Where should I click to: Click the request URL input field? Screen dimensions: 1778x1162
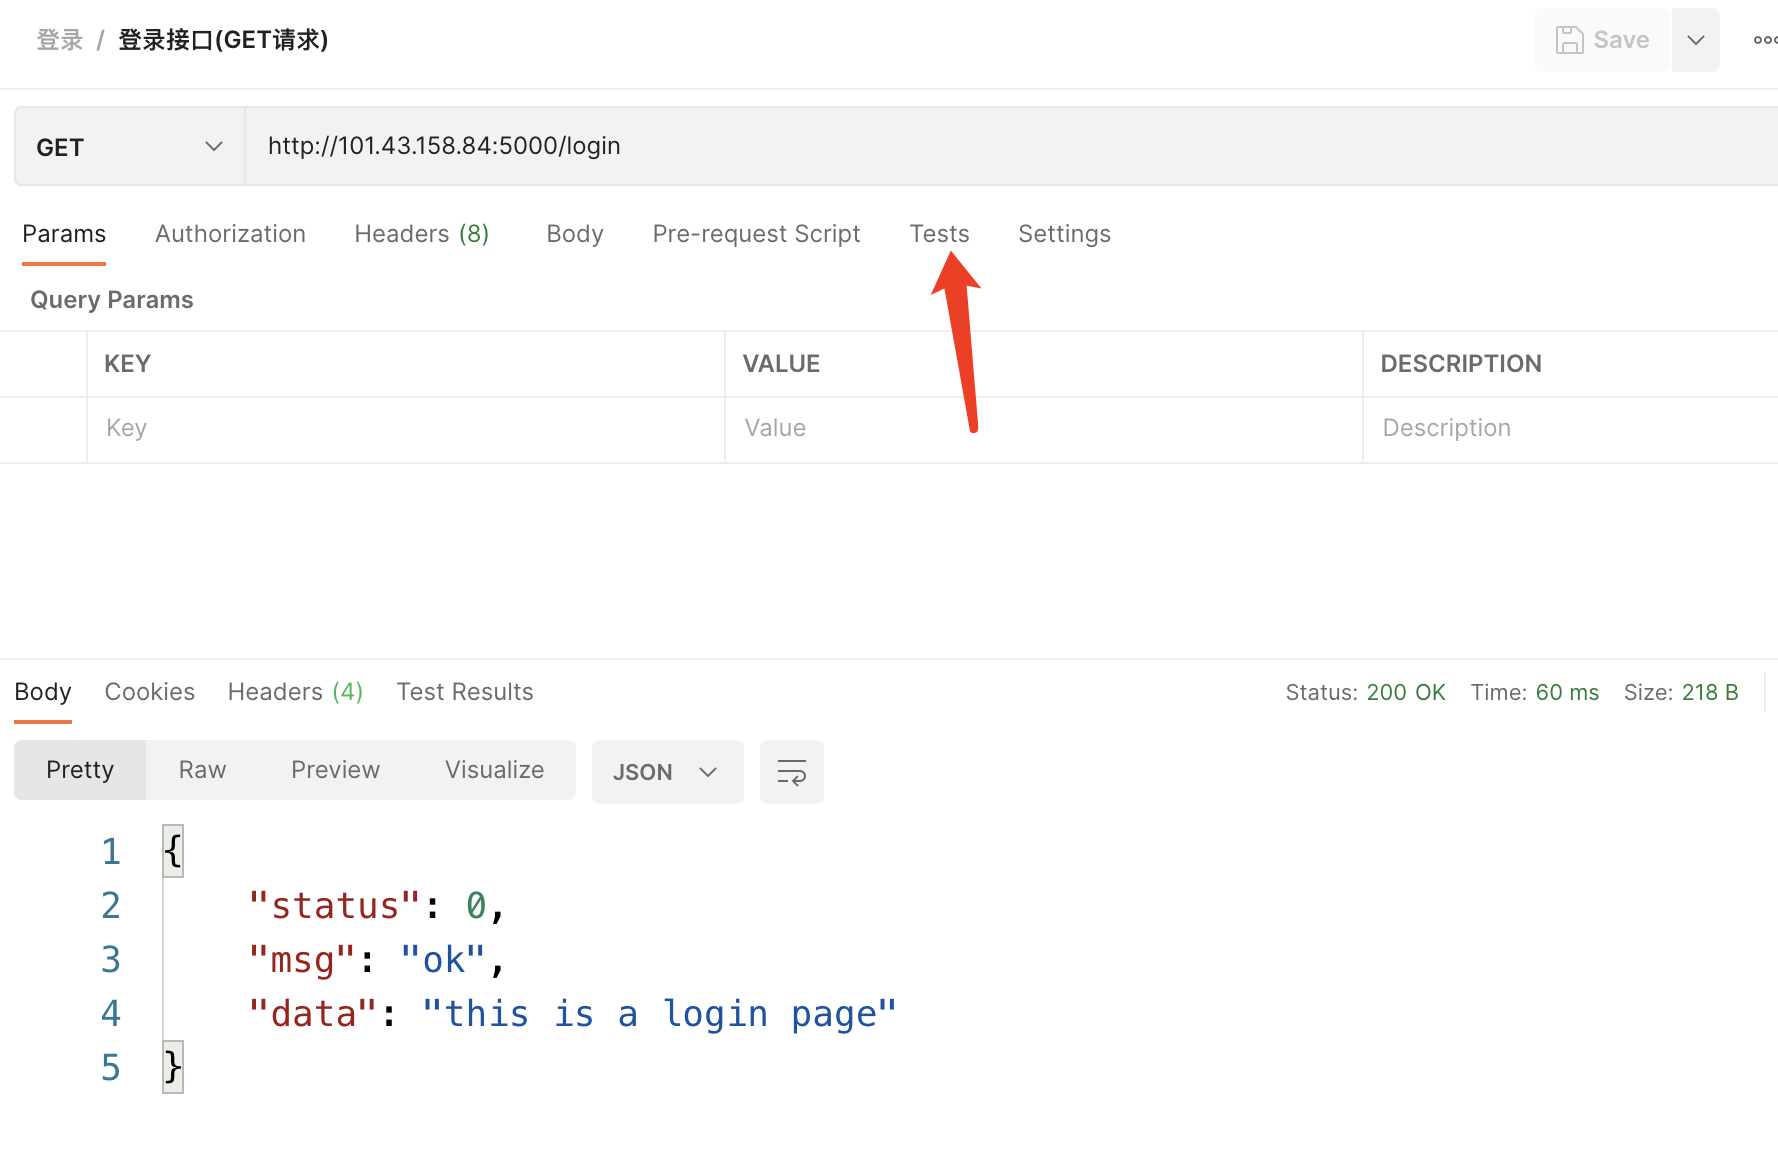900,146
